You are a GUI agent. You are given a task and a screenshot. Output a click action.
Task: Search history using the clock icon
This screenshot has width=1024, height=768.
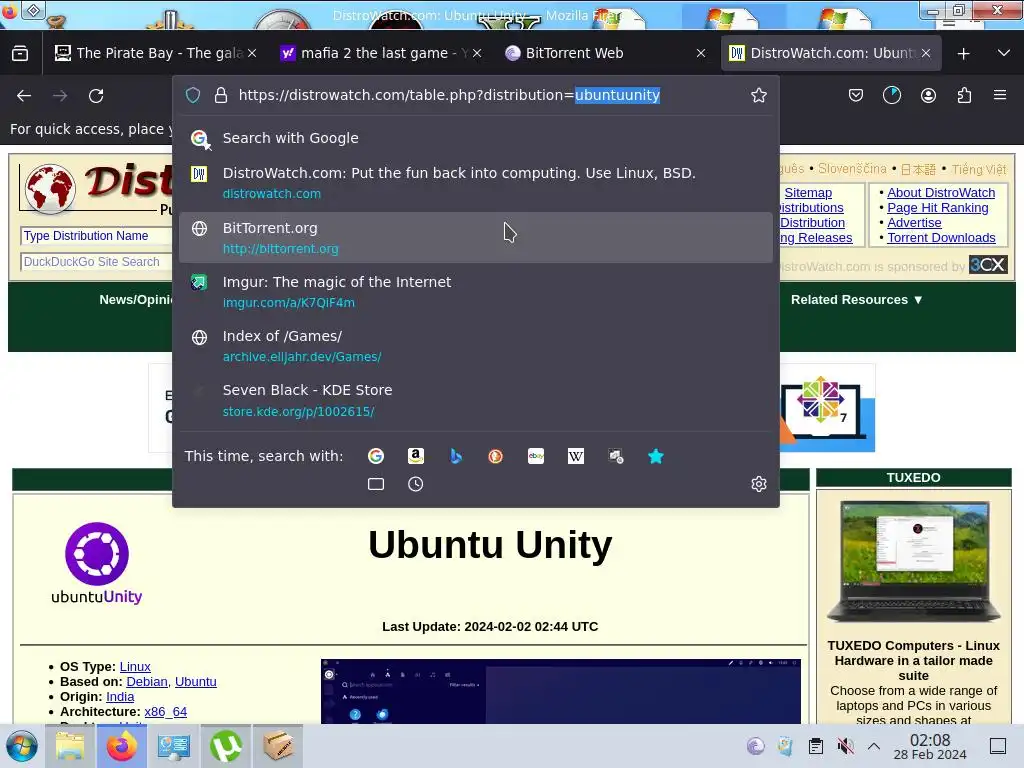(x=415, y=484)
